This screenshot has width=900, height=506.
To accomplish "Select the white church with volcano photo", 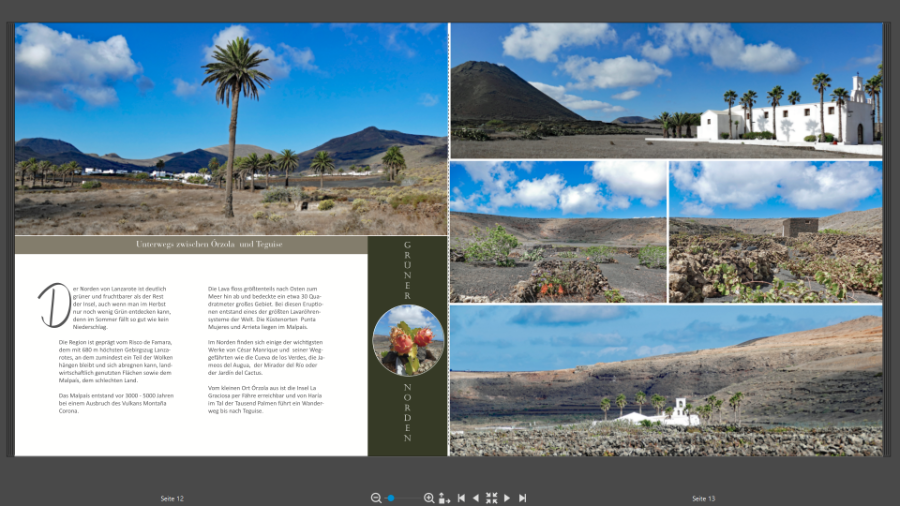I will click(666, 90).
